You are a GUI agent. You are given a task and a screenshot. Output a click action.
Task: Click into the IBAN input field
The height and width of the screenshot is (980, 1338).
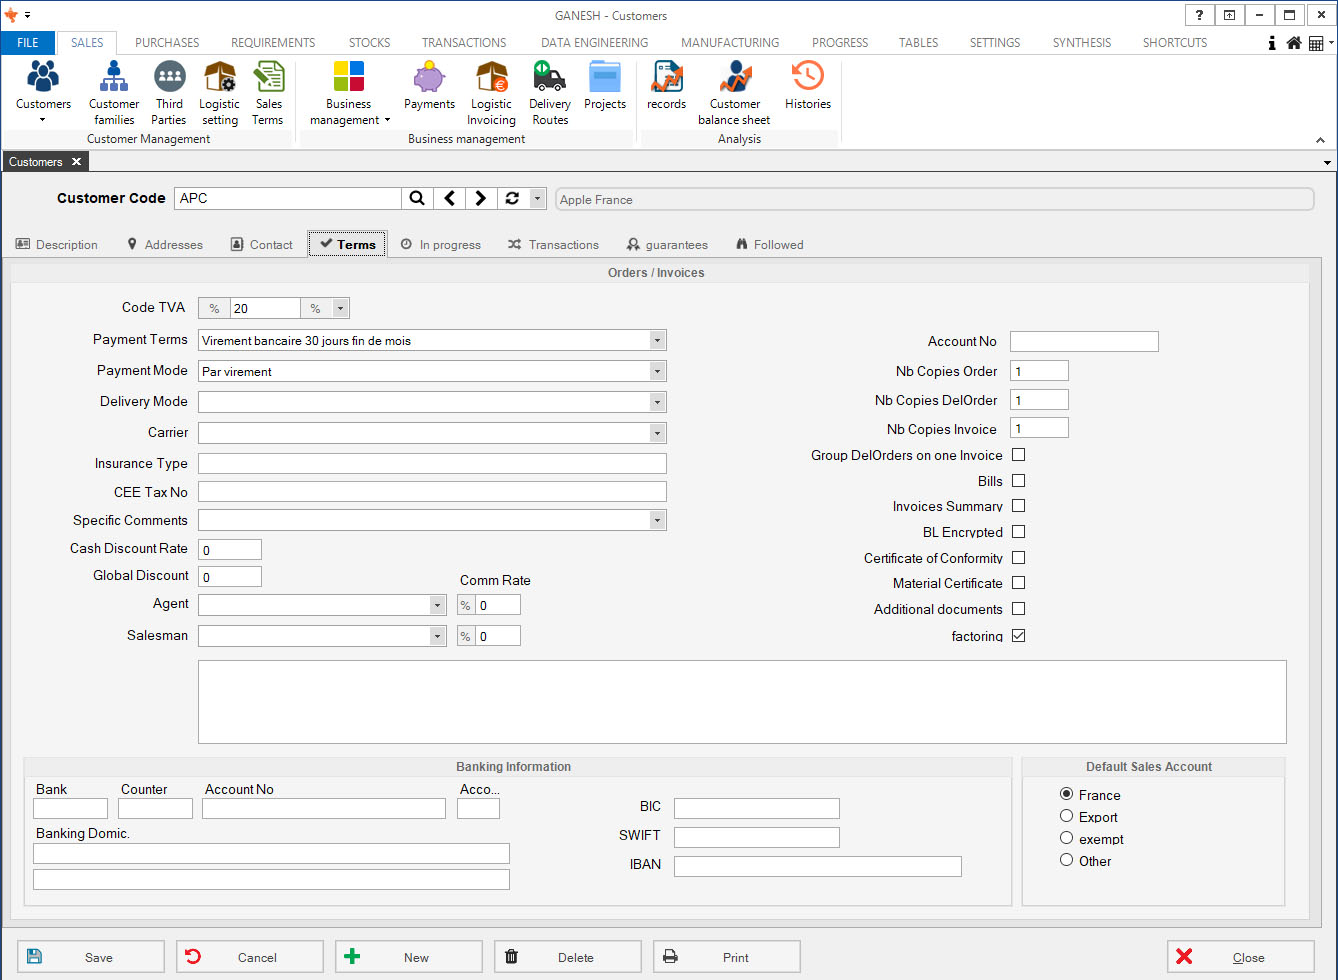click(x=817, y=866)
